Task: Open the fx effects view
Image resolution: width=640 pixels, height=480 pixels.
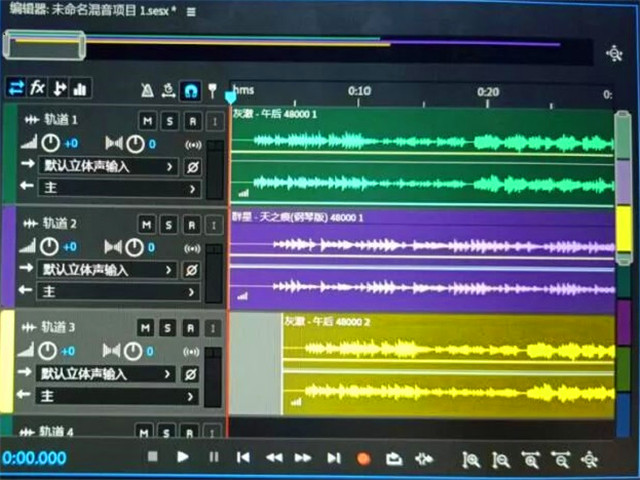Action: pyautogui.click(x=37, y=88)
